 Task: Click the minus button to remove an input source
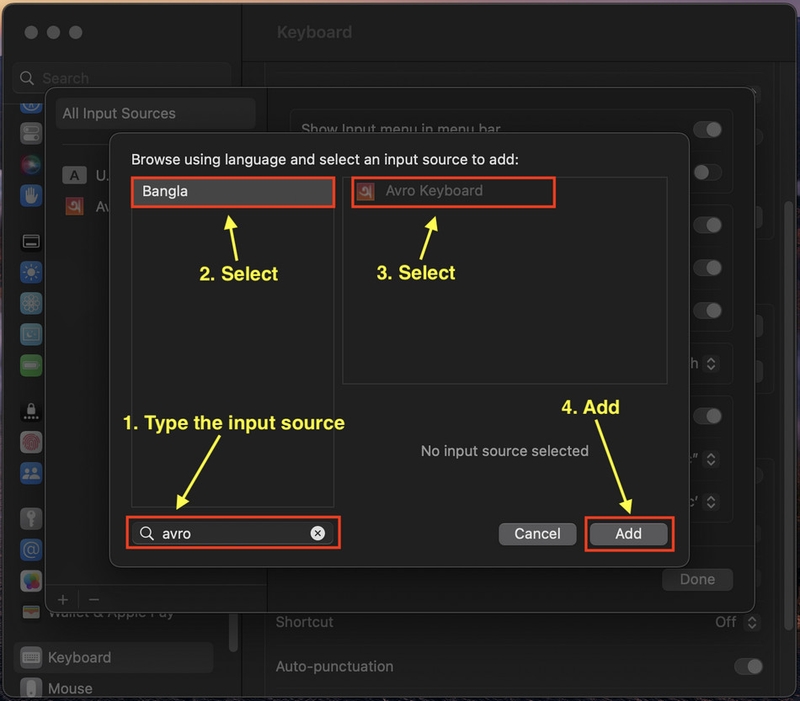94,599
